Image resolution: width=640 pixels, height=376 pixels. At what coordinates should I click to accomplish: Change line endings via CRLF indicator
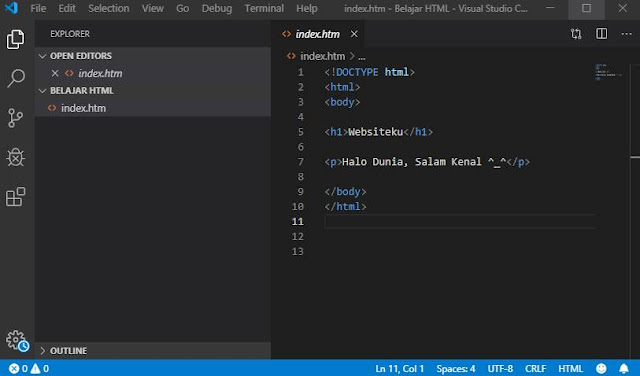click(x=536, y=369)
